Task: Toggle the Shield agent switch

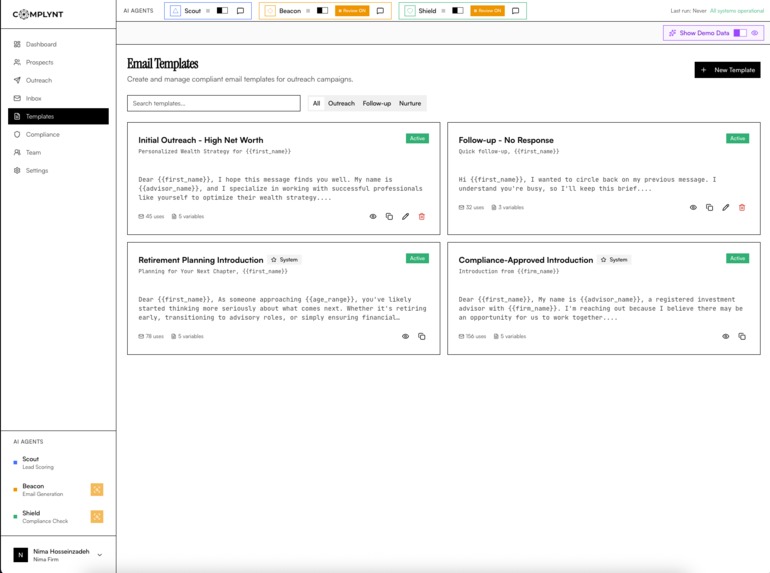Action: point(458,11)
